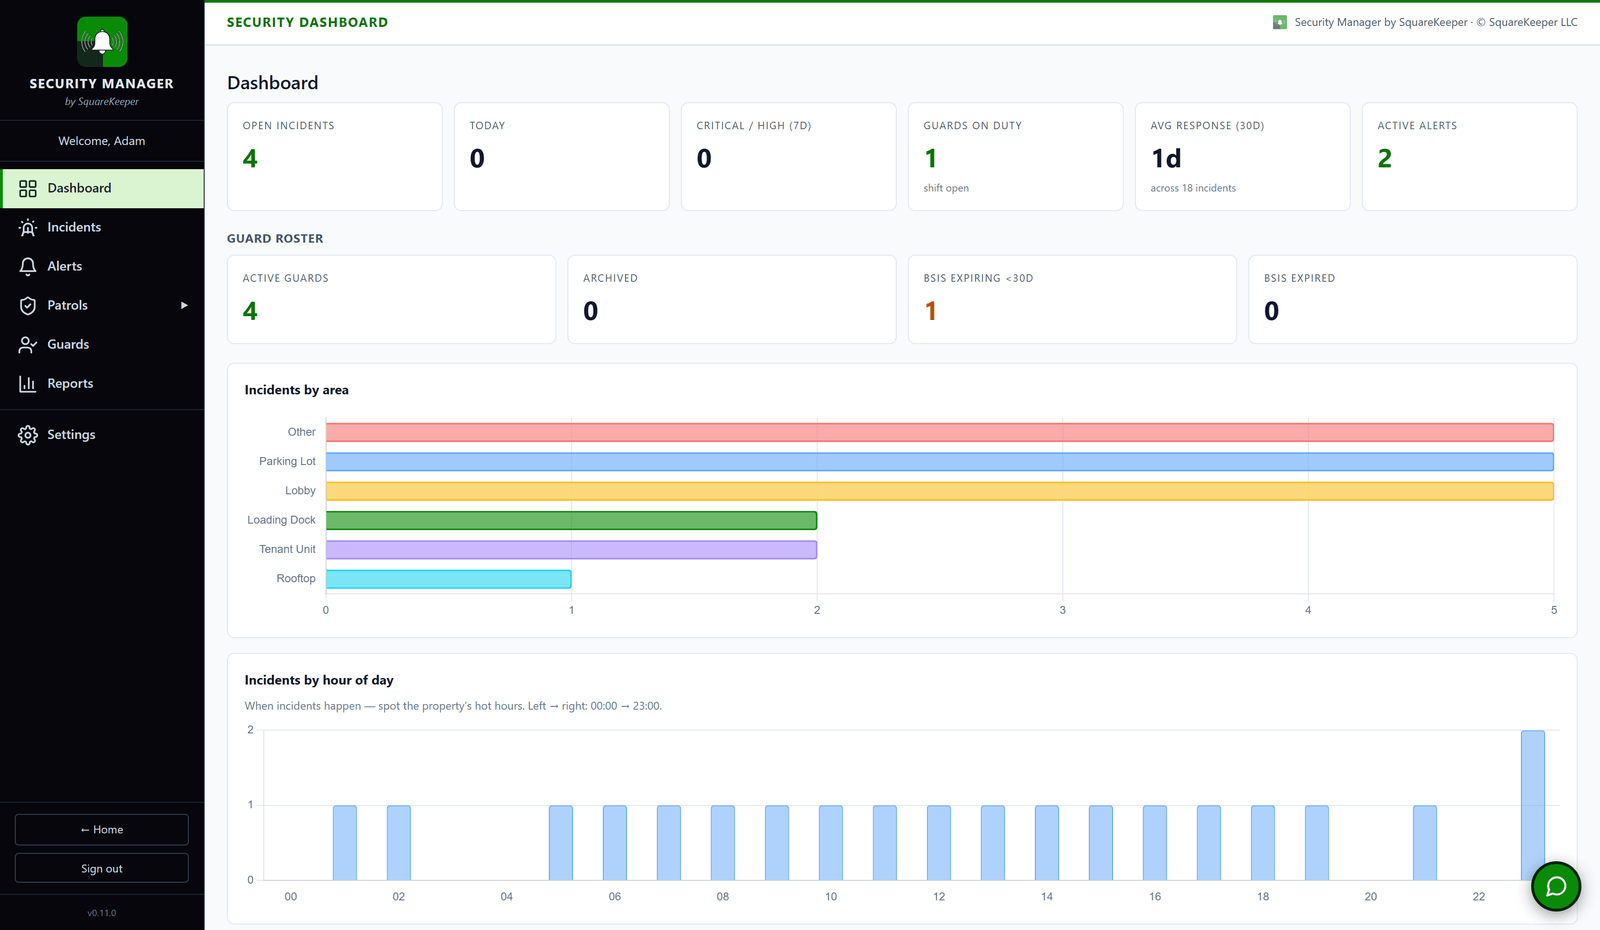Click the Archived guards card

(x=731, y=299)
